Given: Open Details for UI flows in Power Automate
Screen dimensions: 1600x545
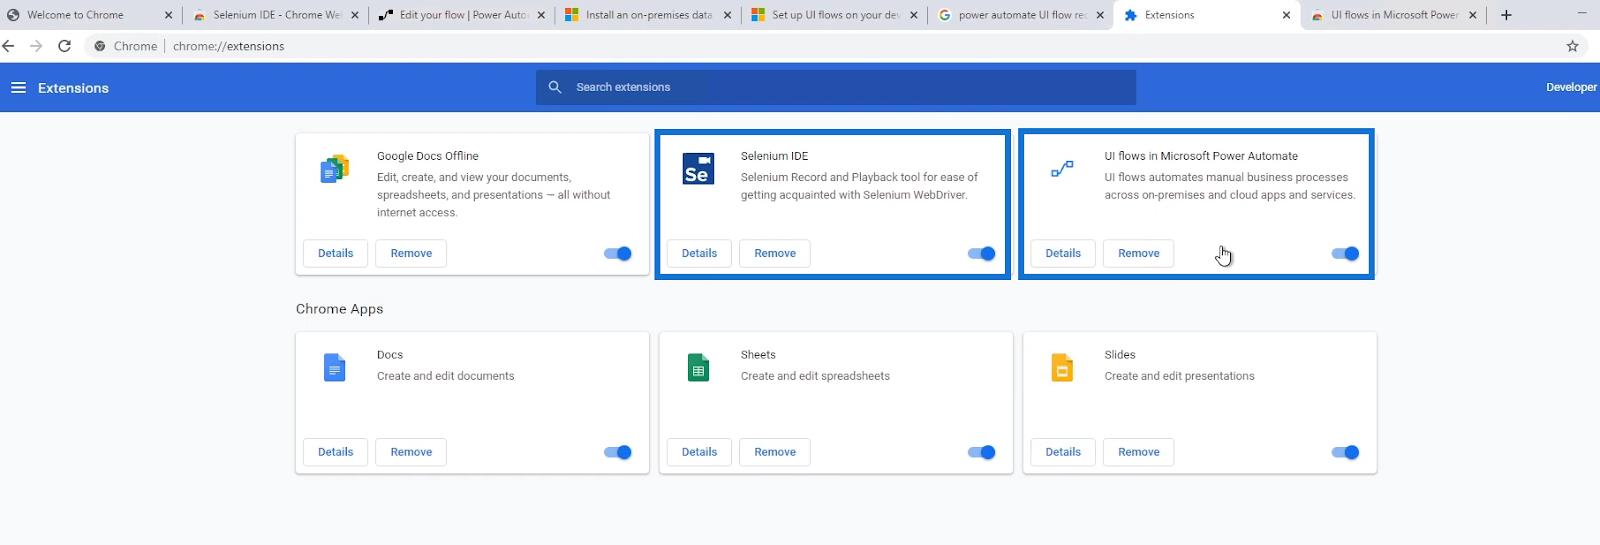Looking at the screenshot, I should [x=1063, y=253].
